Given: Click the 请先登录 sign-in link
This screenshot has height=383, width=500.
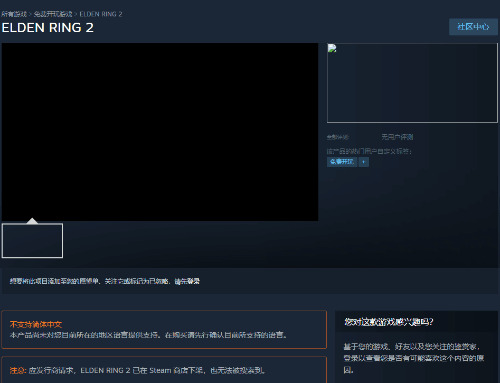Looking at the screenshot, I should pyautogui.click(x=187, y=281).
